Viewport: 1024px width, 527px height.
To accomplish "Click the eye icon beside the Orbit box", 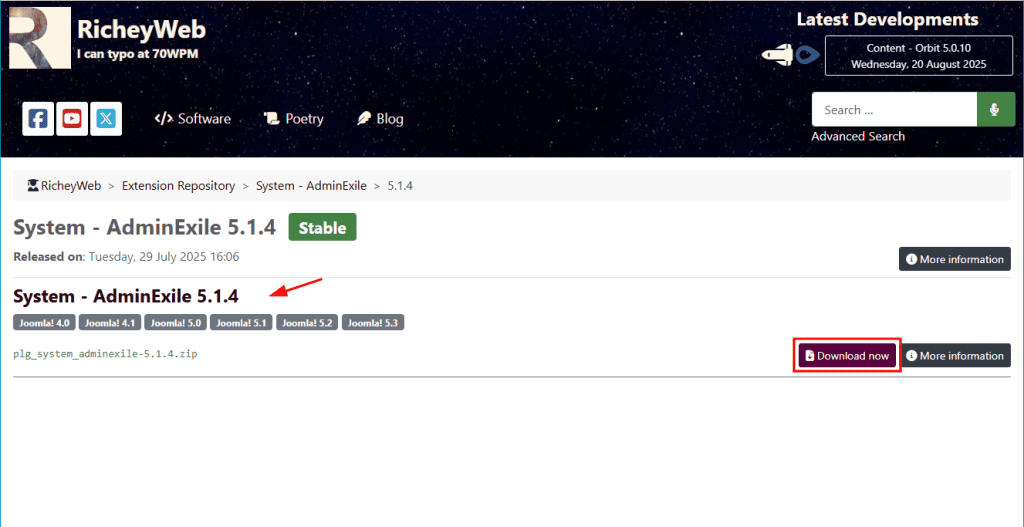I will (x=808, y=55).
